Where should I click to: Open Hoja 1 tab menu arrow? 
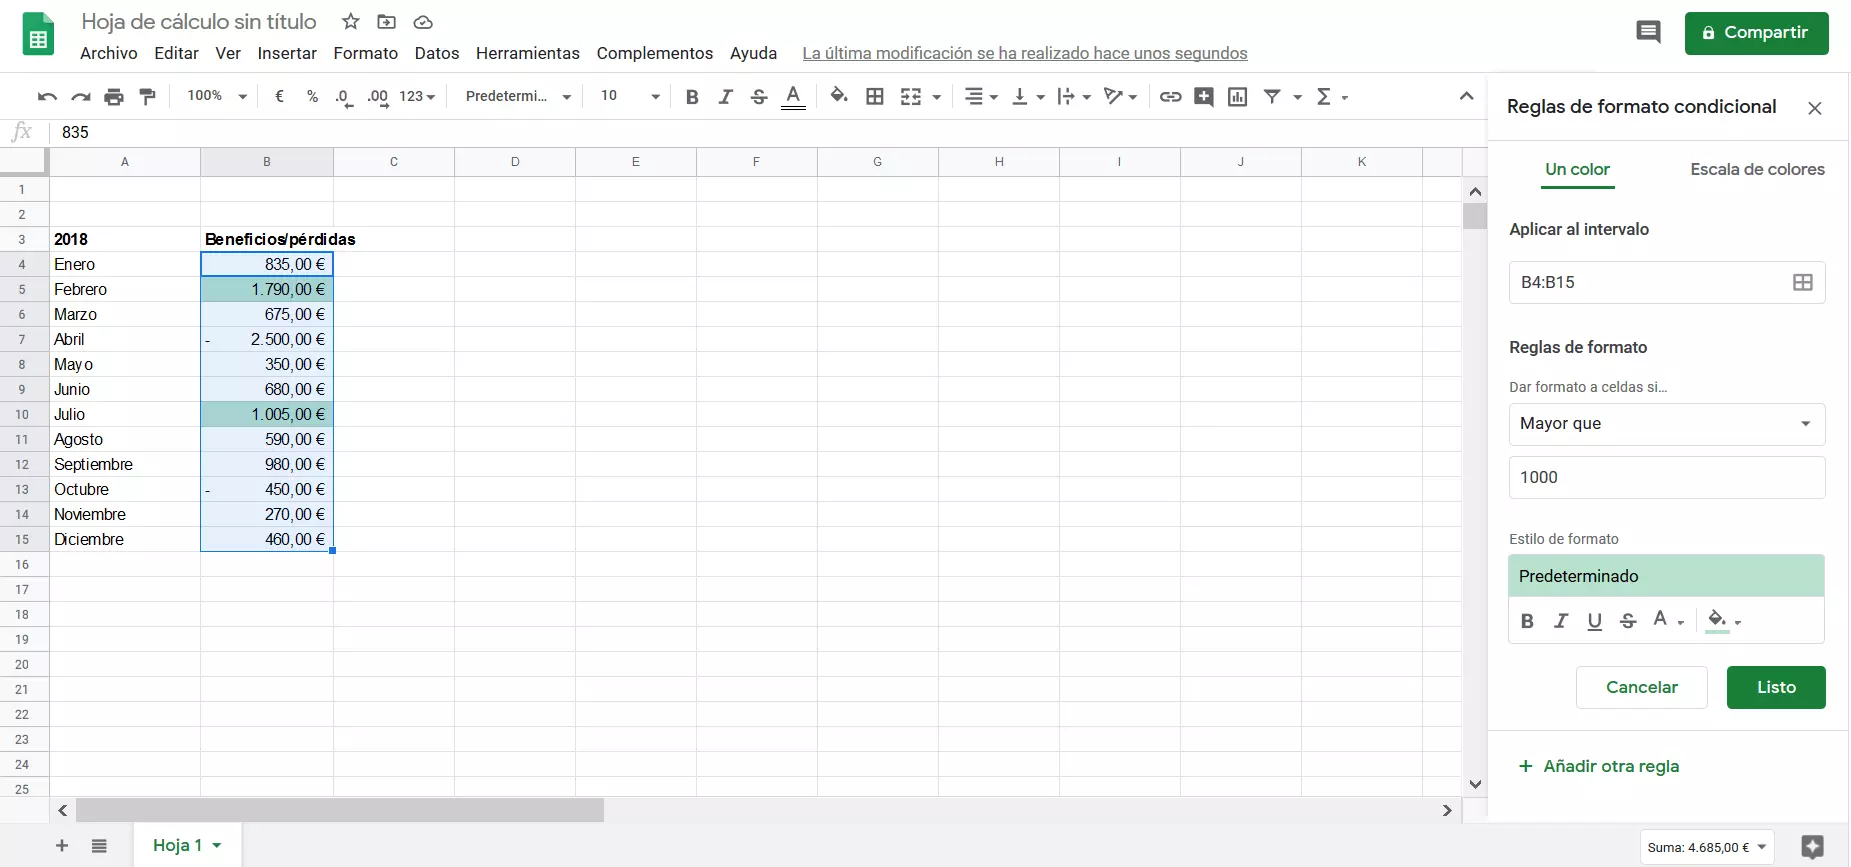click(x=217, y=846)
